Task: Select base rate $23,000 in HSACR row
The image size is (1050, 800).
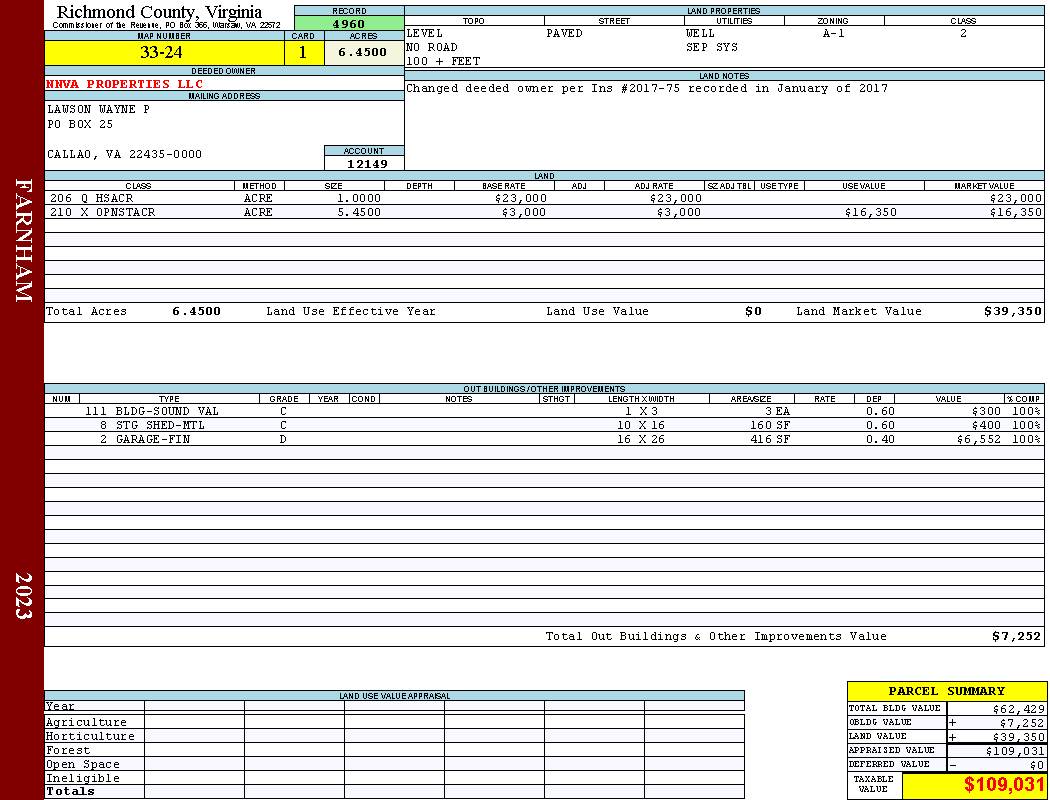Action: point(521,198)
